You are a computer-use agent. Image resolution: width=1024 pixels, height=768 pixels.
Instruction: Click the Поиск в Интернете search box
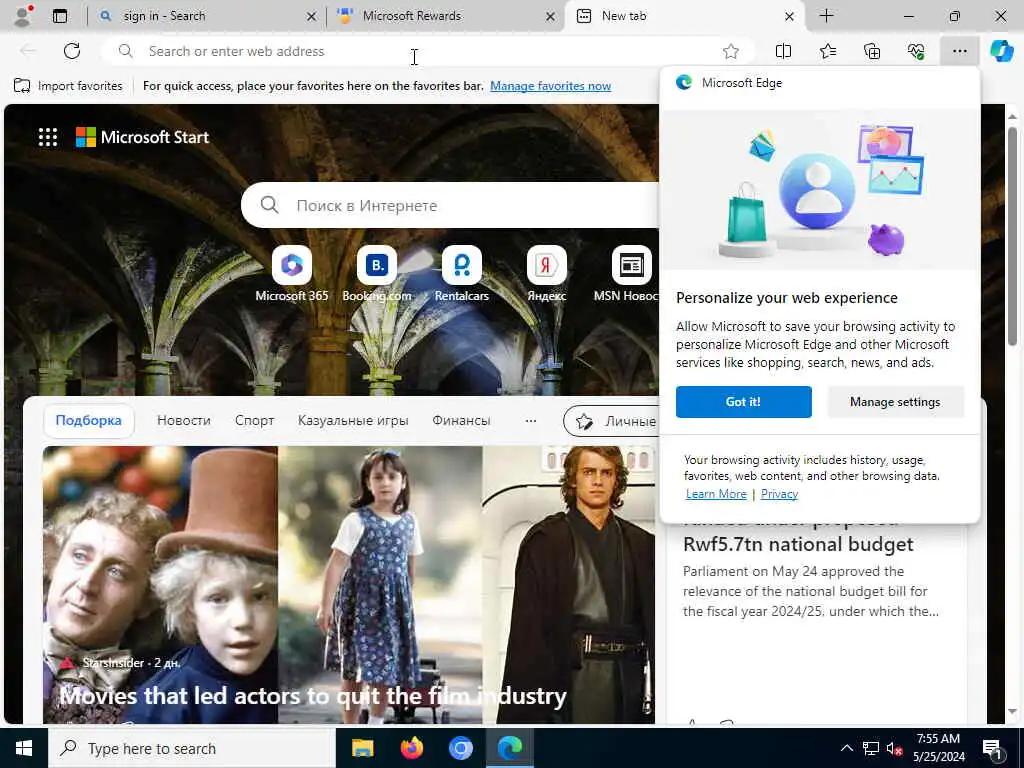[450, 205]
